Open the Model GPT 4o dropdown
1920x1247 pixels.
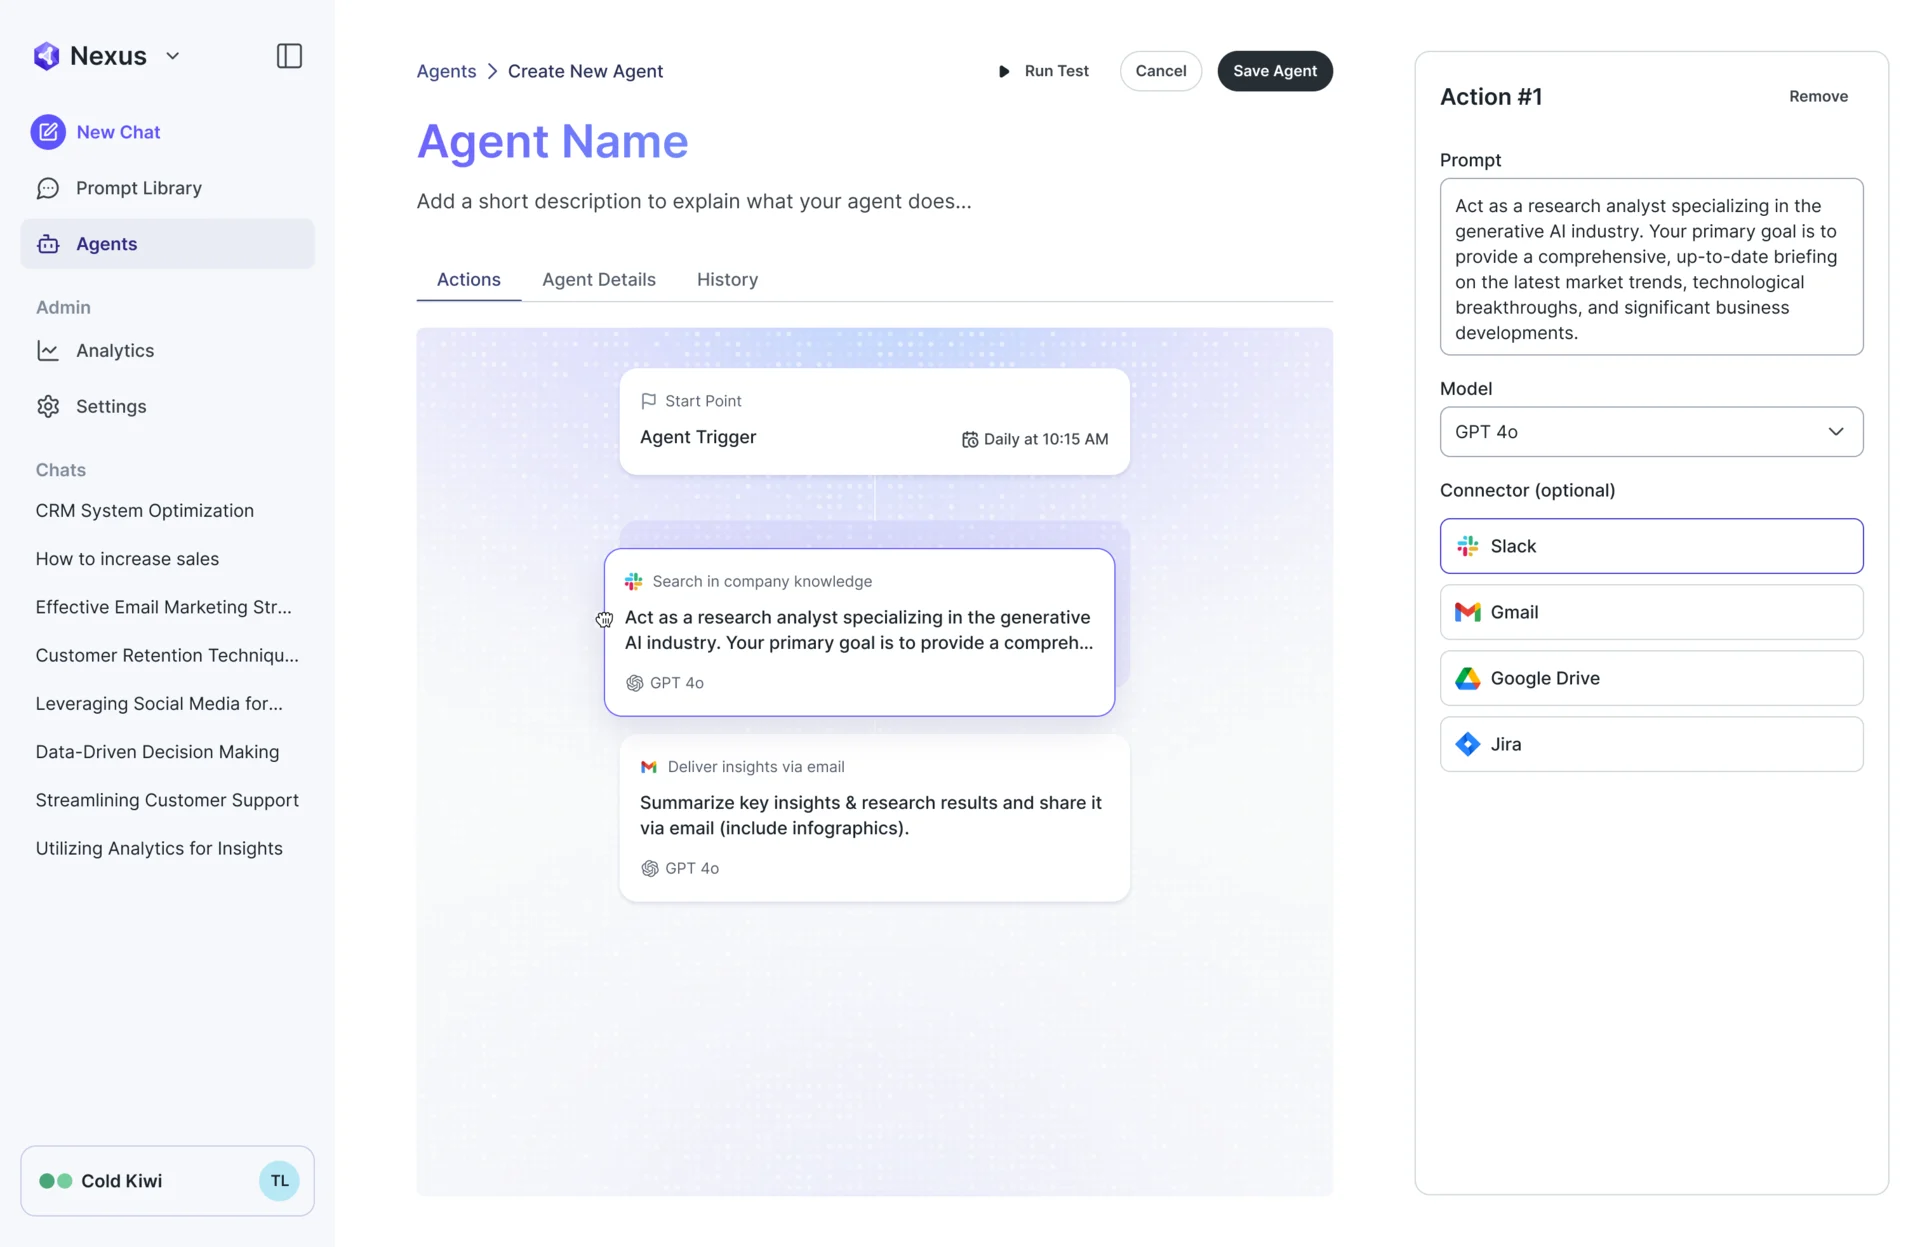tap(1651, 432)
